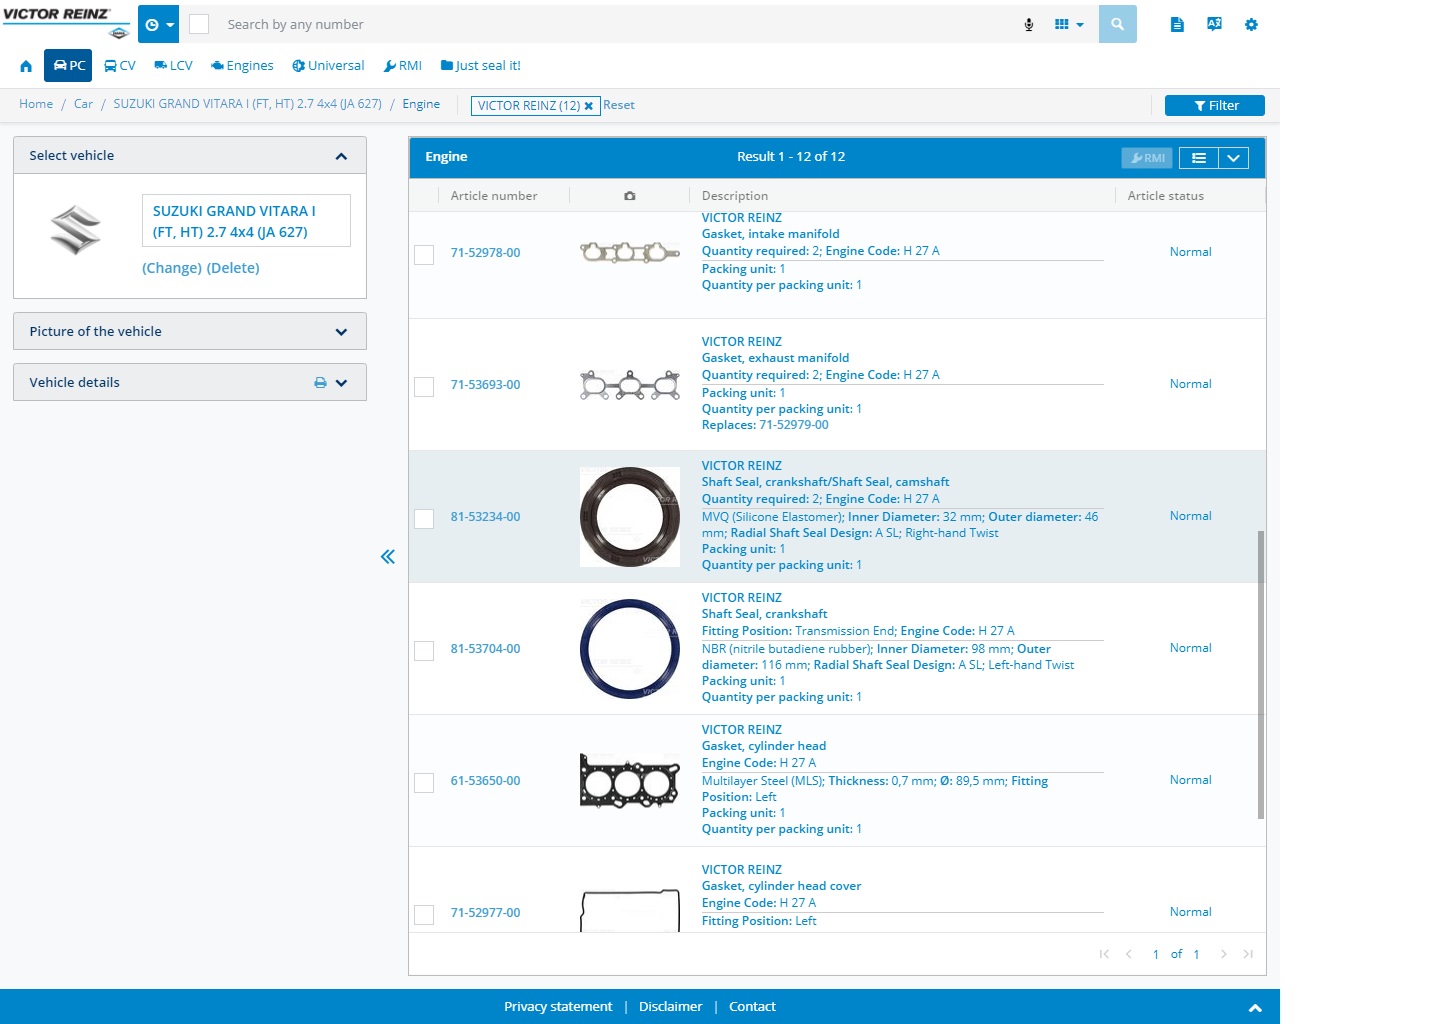Open the Filter button

pos(1215,105)
